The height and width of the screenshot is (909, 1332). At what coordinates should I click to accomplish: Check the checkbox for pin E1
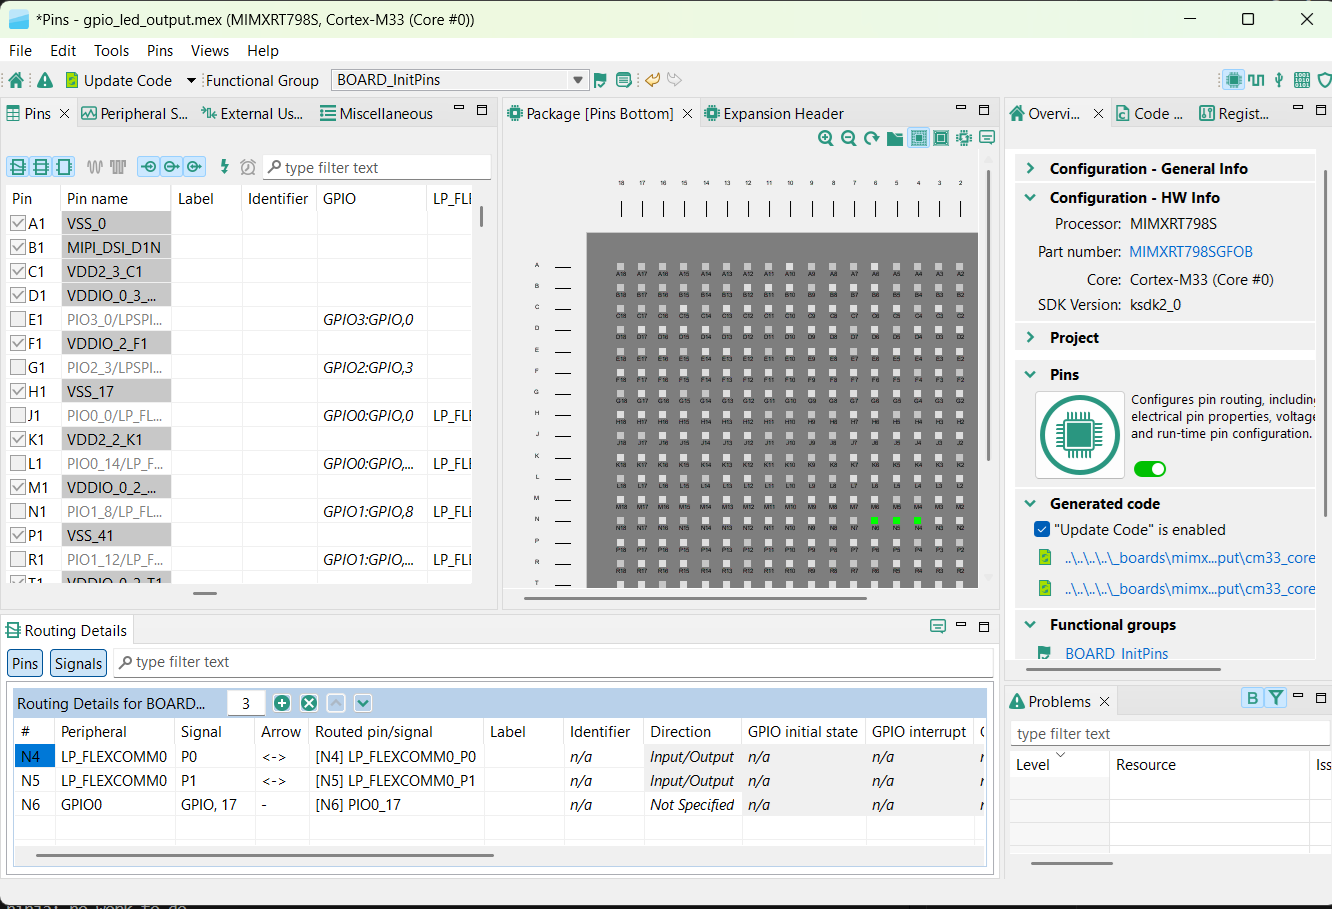(x=18, y=320)
